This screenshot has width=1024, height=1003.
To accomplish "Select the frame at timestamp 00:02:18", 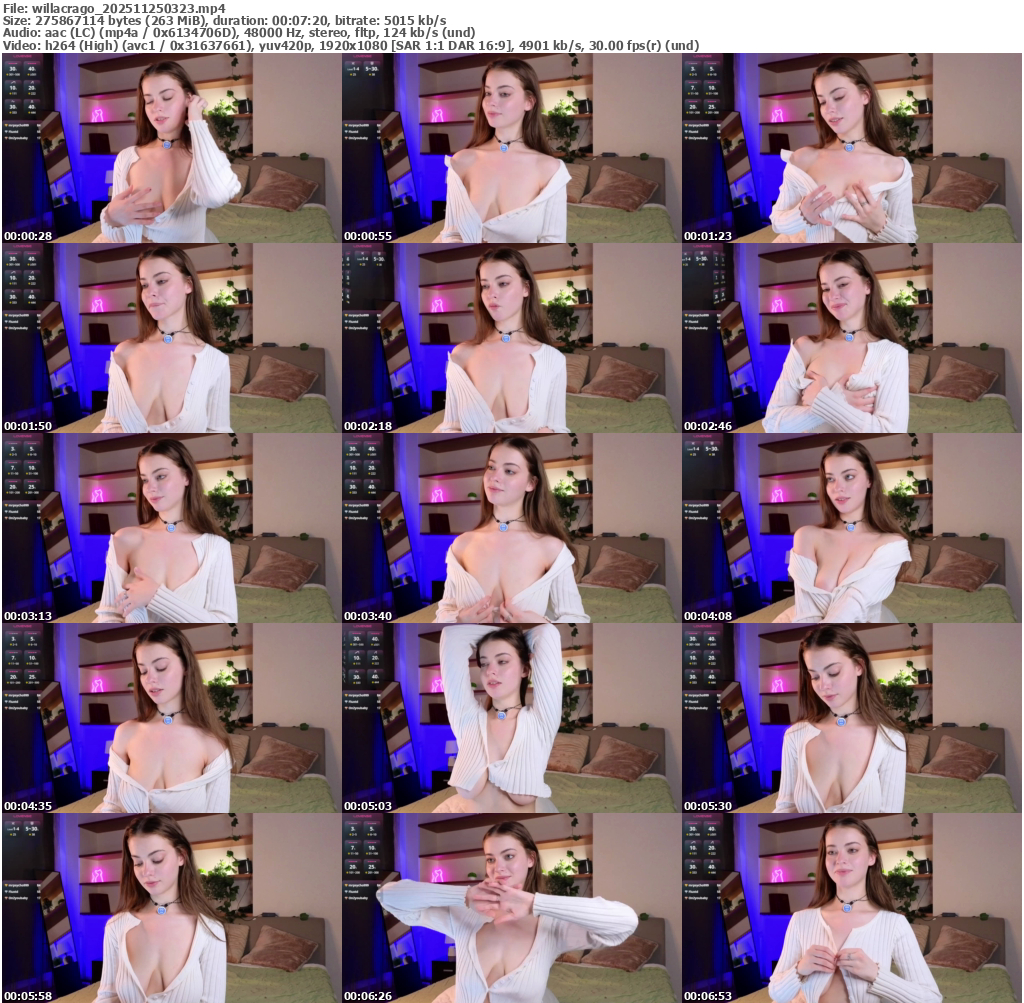I will tap(511, 338).
